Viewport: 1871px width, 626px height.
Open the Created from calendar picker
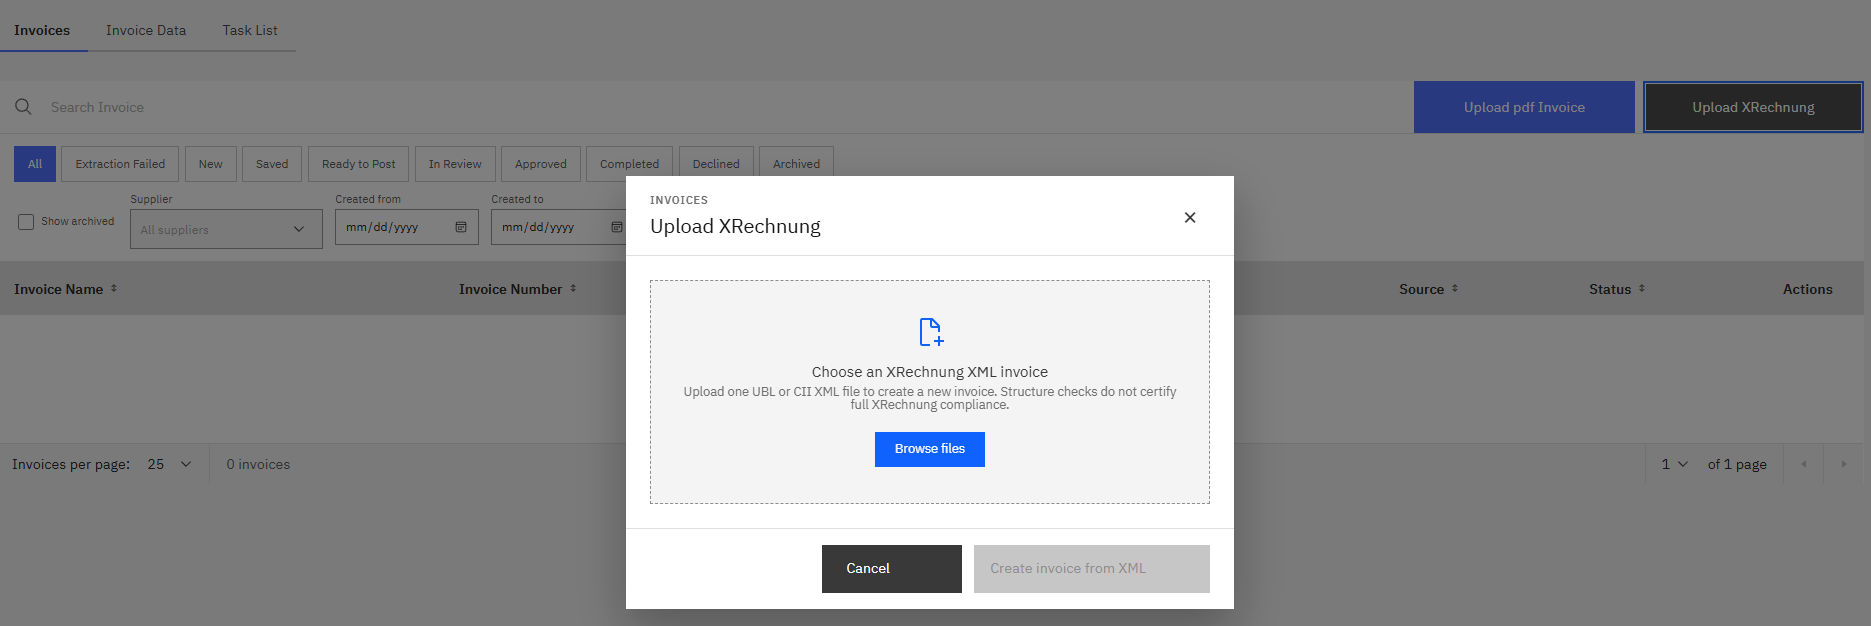(x=461, y=227)
